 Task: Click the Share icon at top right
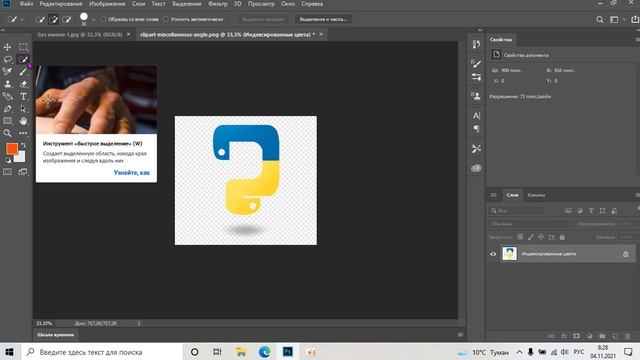635,19
